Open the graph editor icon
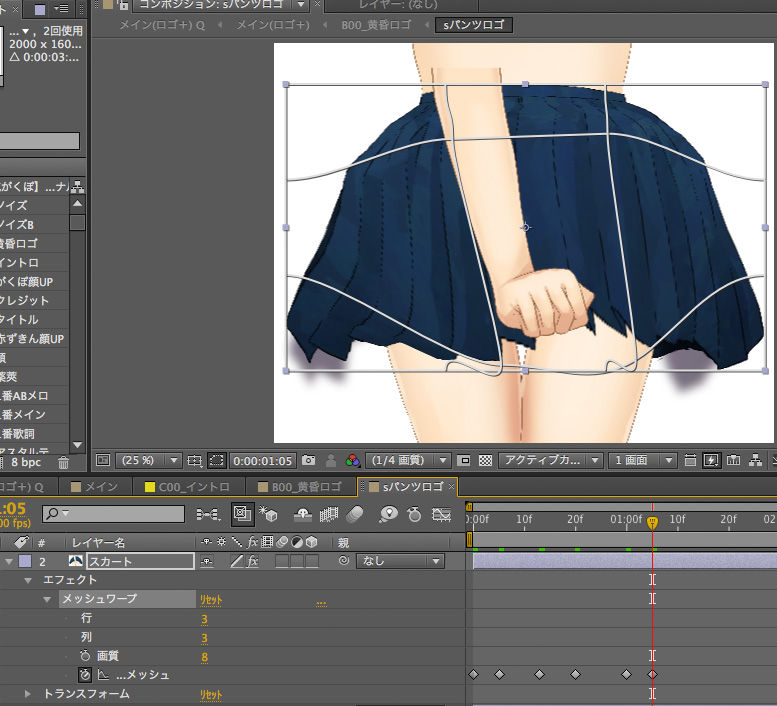This screenshot has height=706, width=777. [x=441, y=515]
